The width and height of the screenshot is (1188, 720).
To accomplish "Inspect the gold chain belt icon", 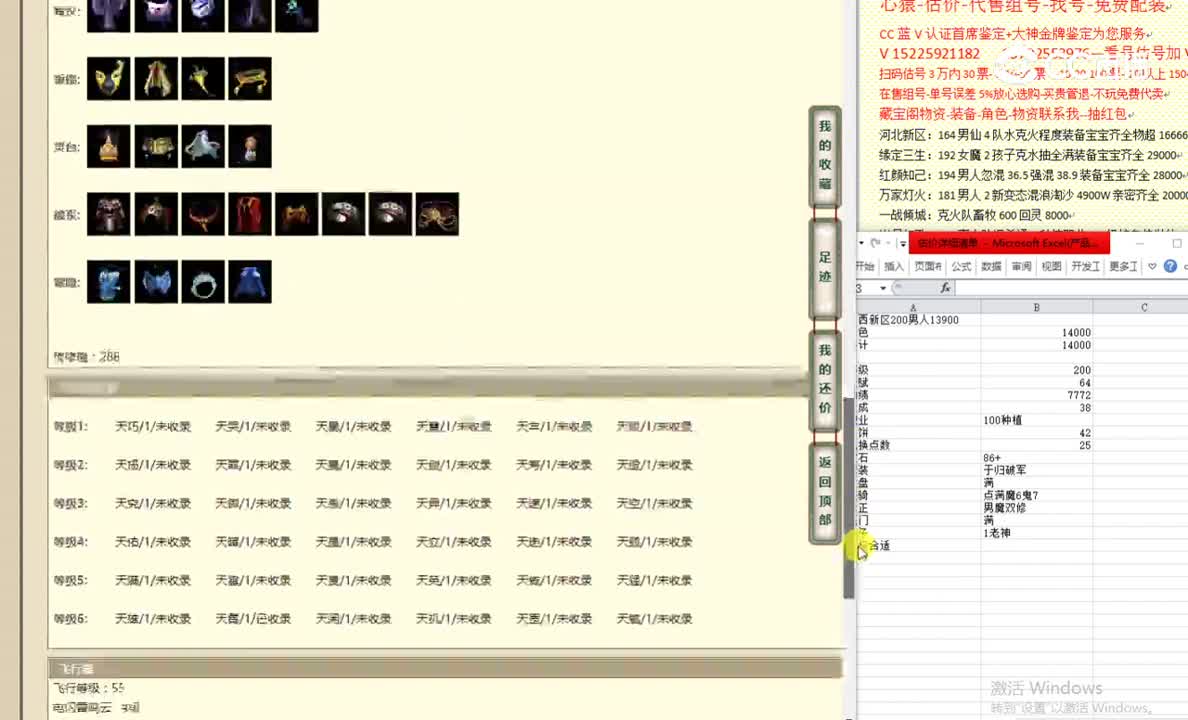I will [437, 214].
